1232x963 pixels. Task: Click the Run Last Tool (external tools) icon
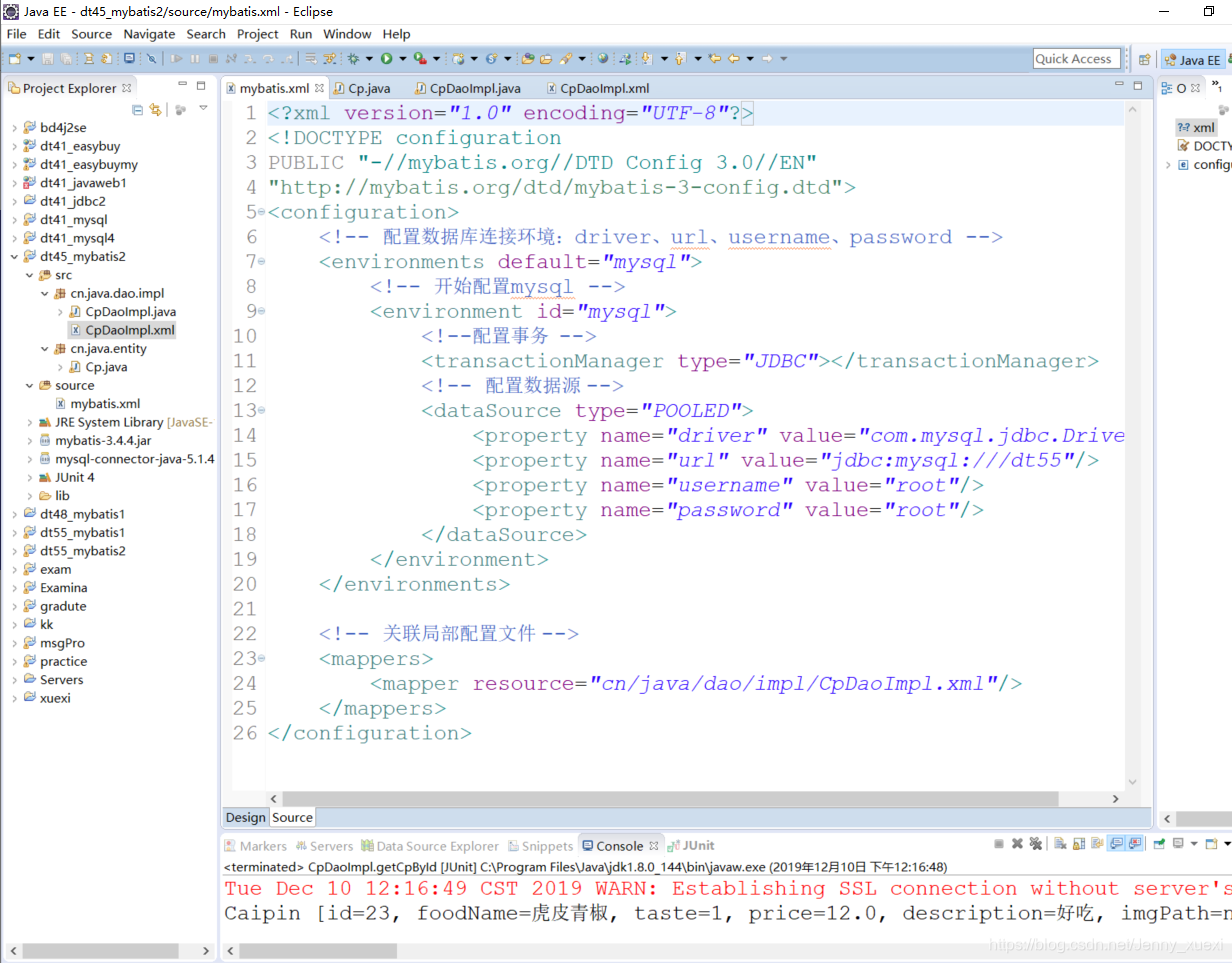(x=420, y=59)
